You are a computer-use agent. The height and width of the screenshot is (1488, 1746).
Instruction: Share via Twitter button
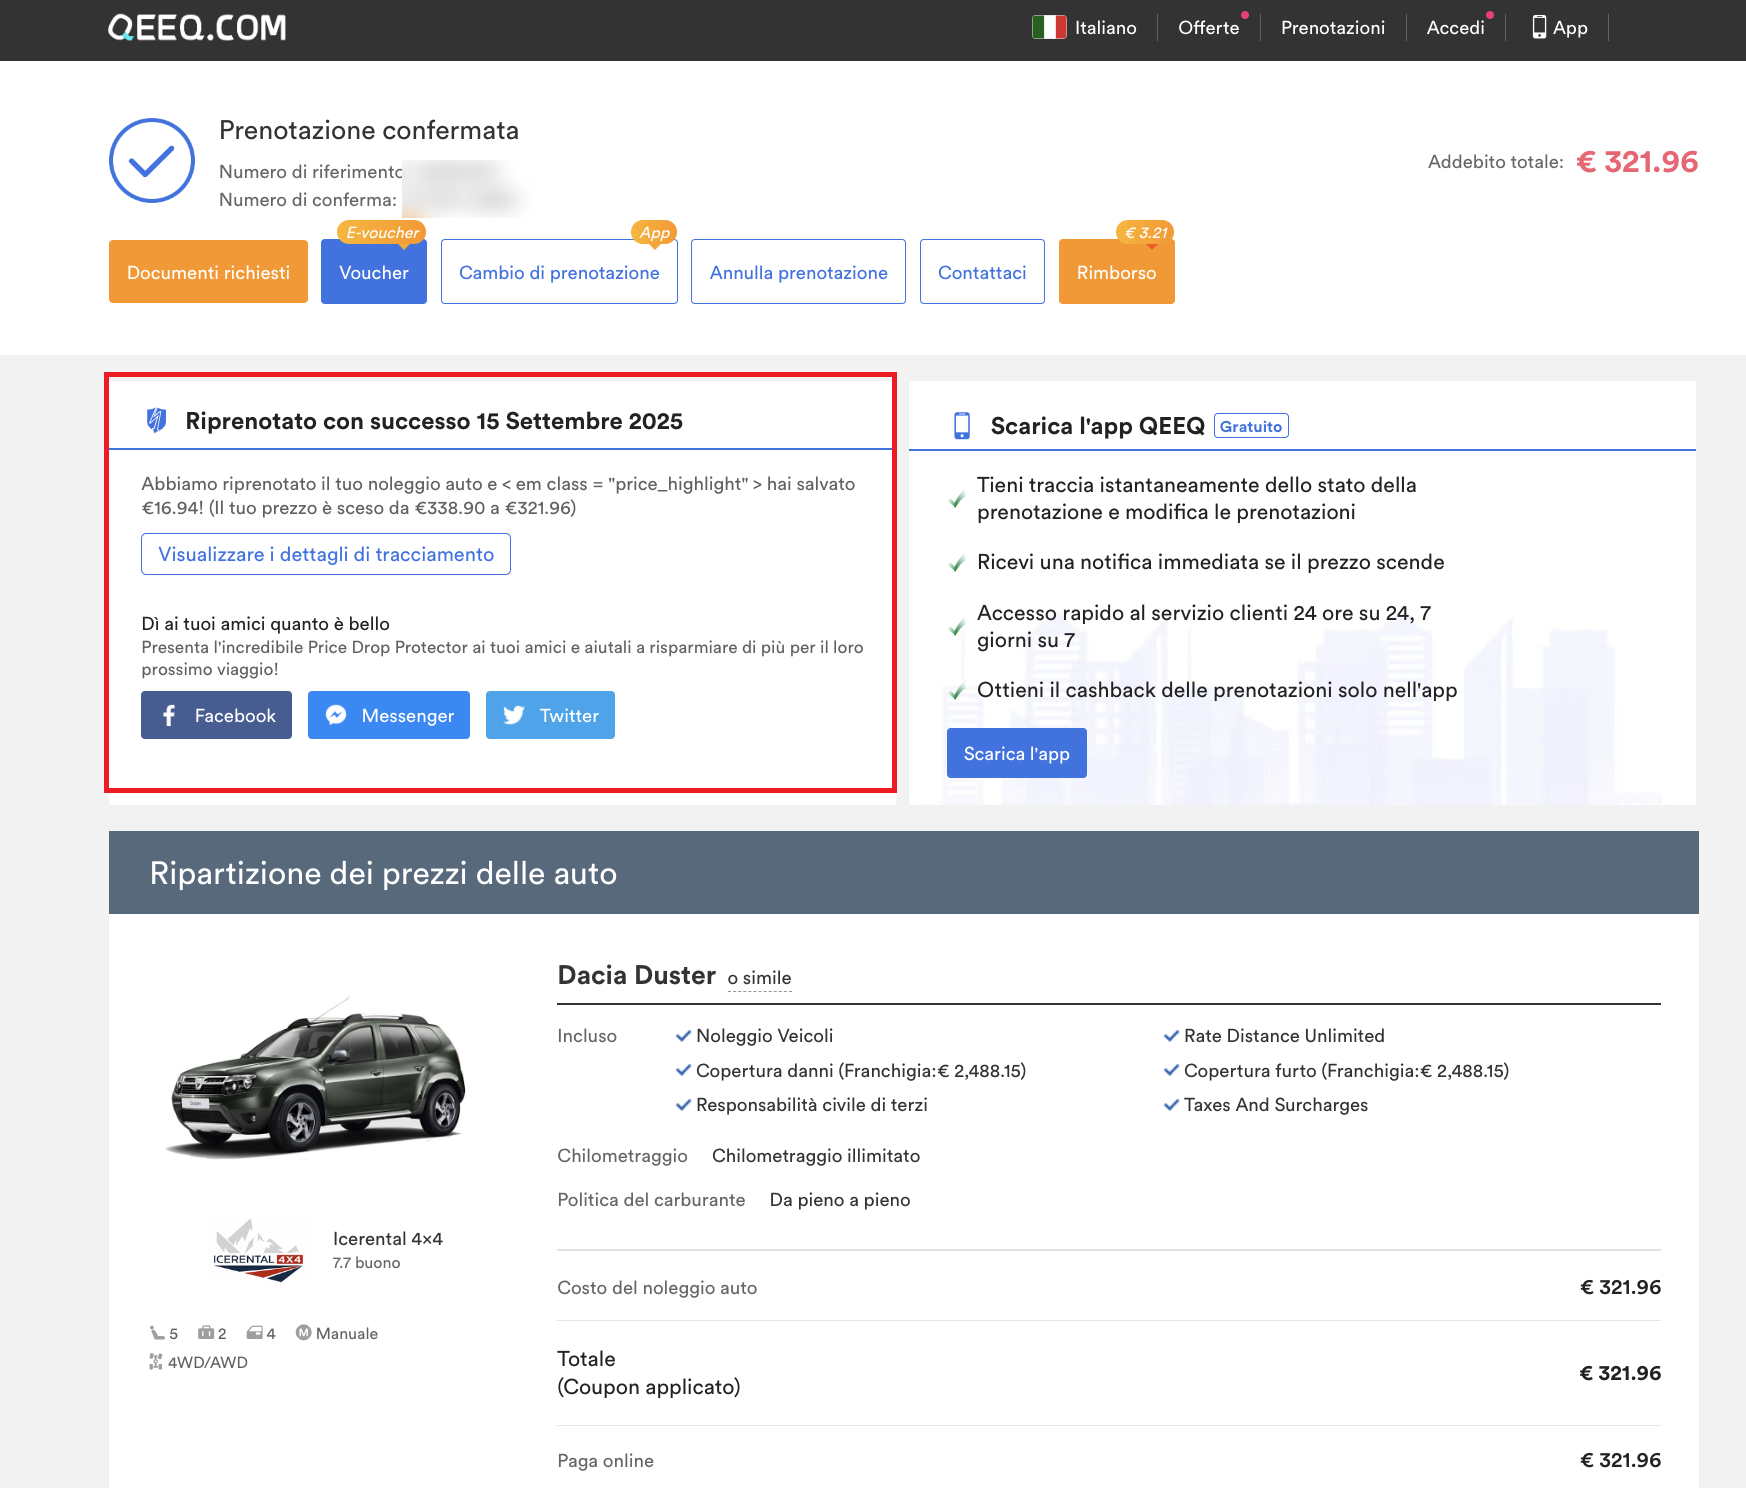click(x=550, y=715)
